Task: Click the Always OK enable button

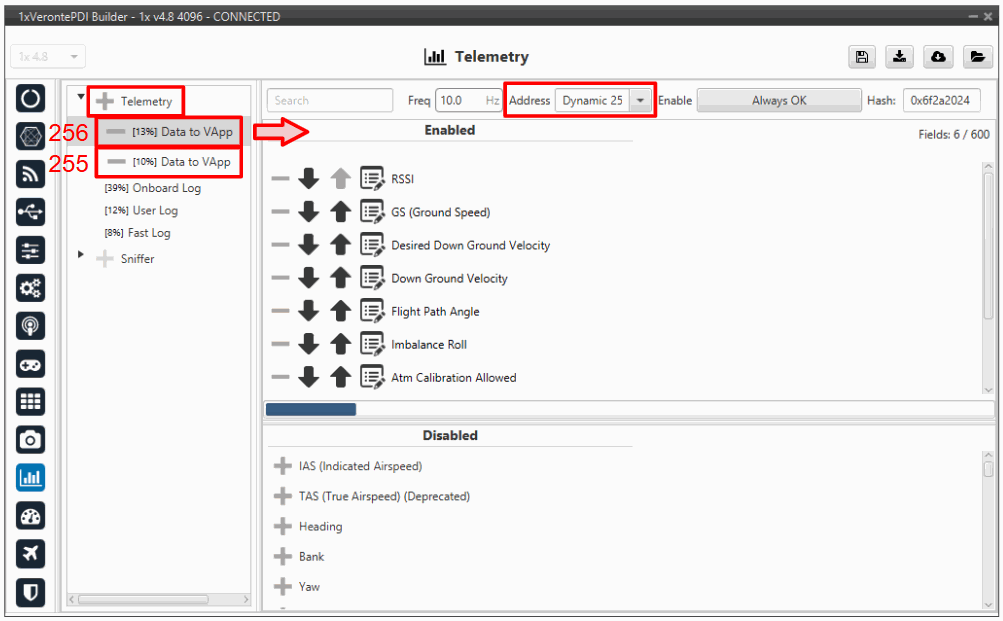Action: pos(778,101)
